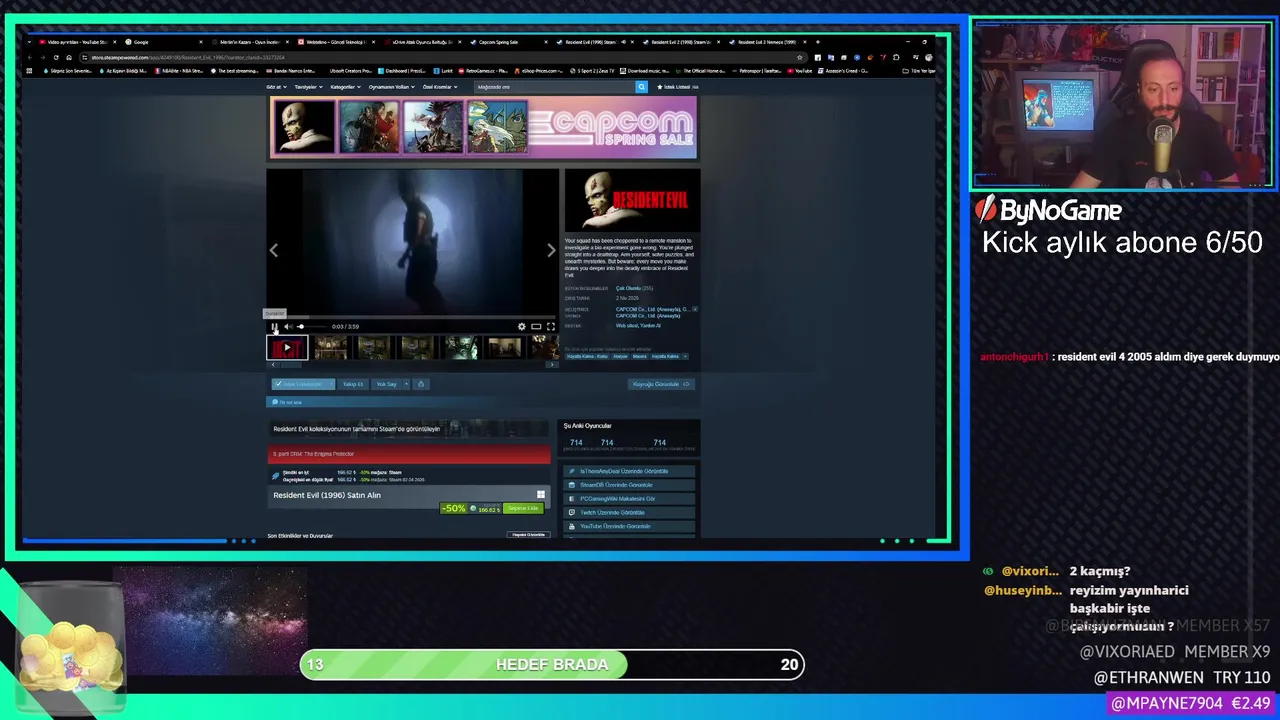This screenshot has height=720, width=1280.
Task: Show the next media with the right arrow
Action: pos(550,250)
